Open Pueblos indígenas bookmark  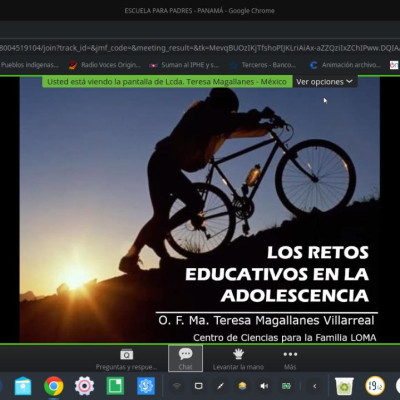(x=29, y=65)
